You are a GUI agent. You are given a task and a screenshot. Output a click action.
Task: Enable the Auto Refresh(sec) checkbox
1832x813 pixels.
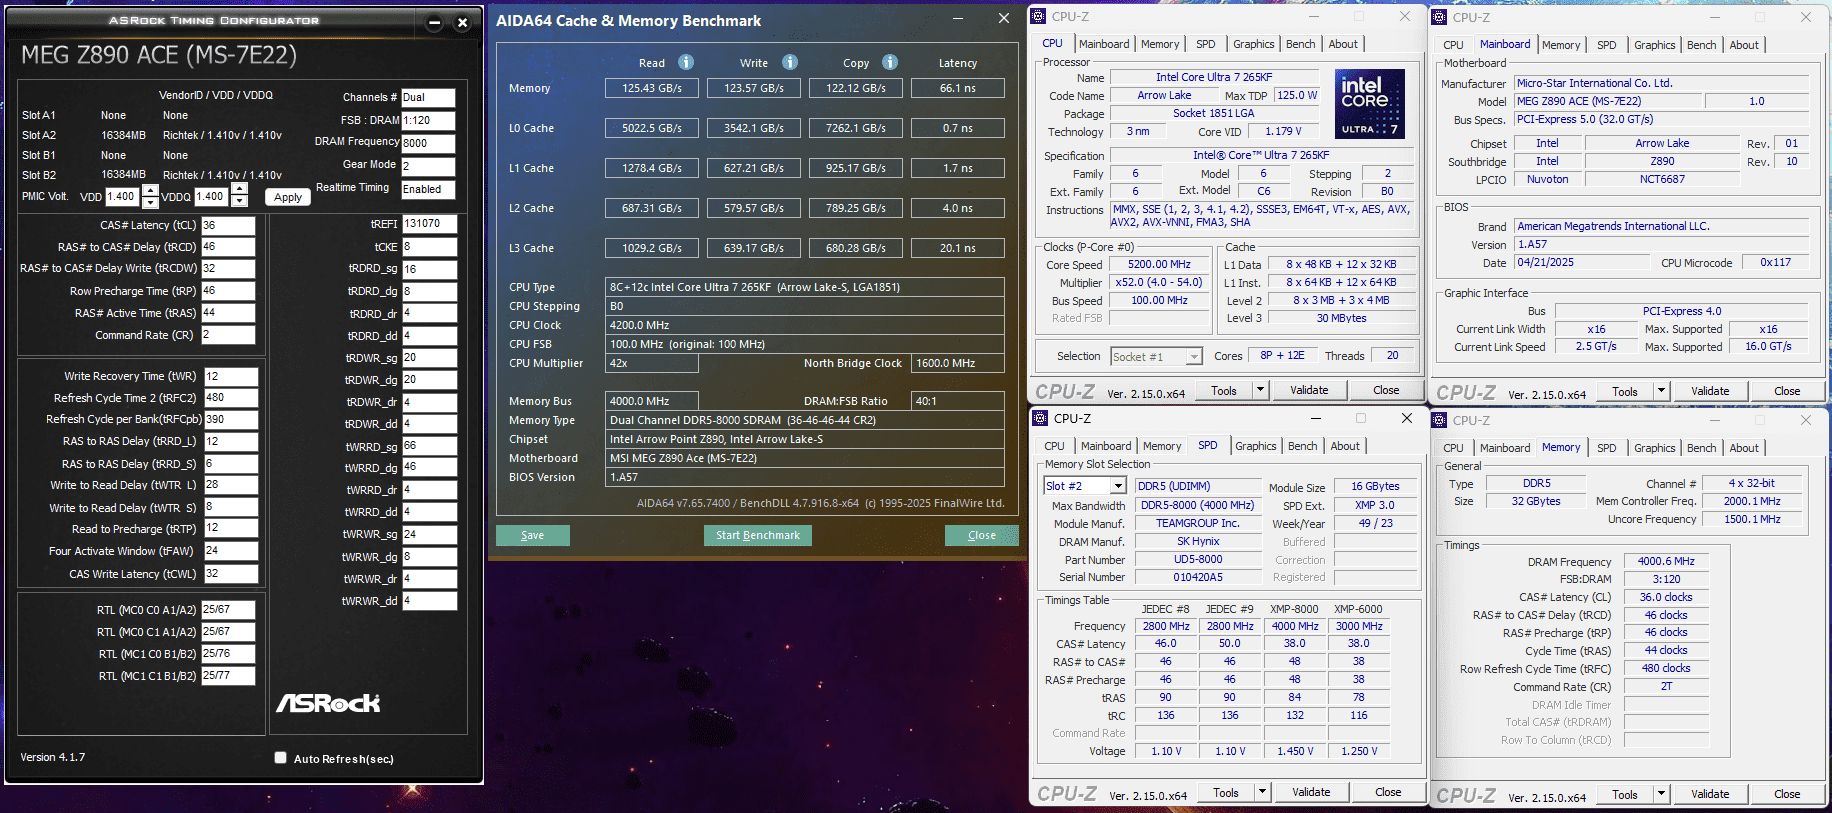[x=281, y=758]
